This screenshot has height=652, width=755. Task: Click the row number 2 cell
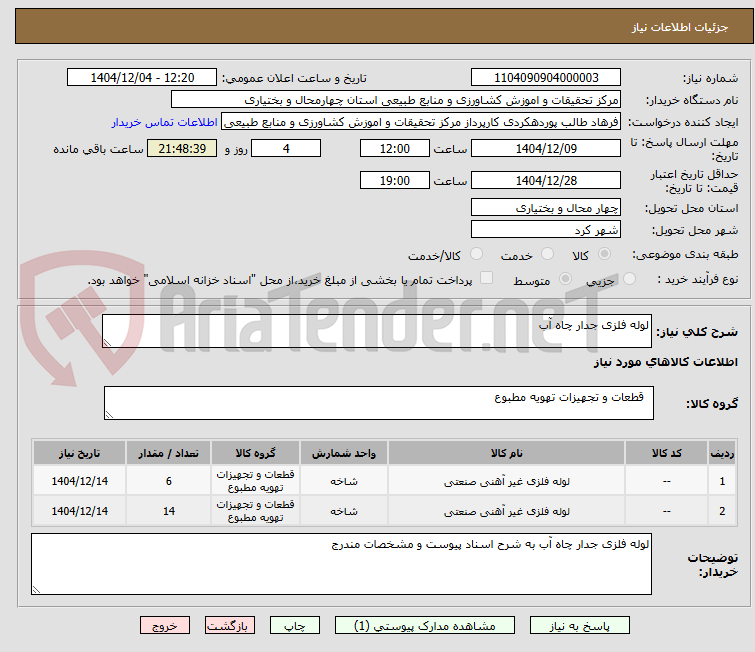[x=722, y=511]
